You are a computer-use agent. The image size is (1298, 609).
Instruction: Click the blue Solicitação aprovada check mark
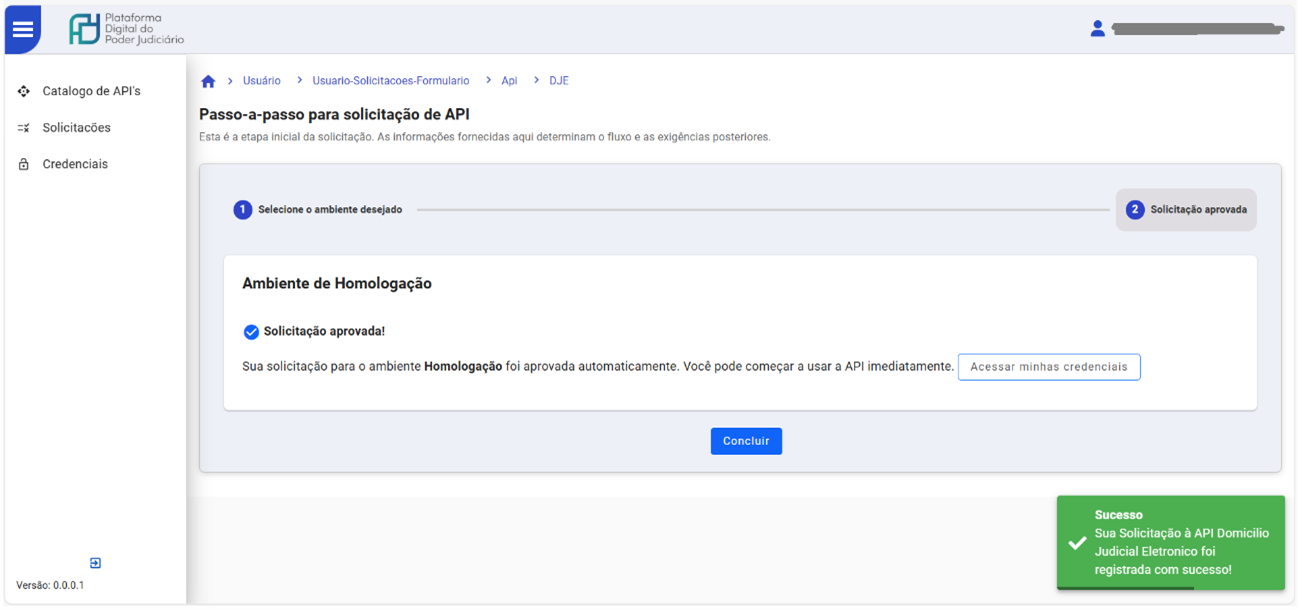pos(249,330)
